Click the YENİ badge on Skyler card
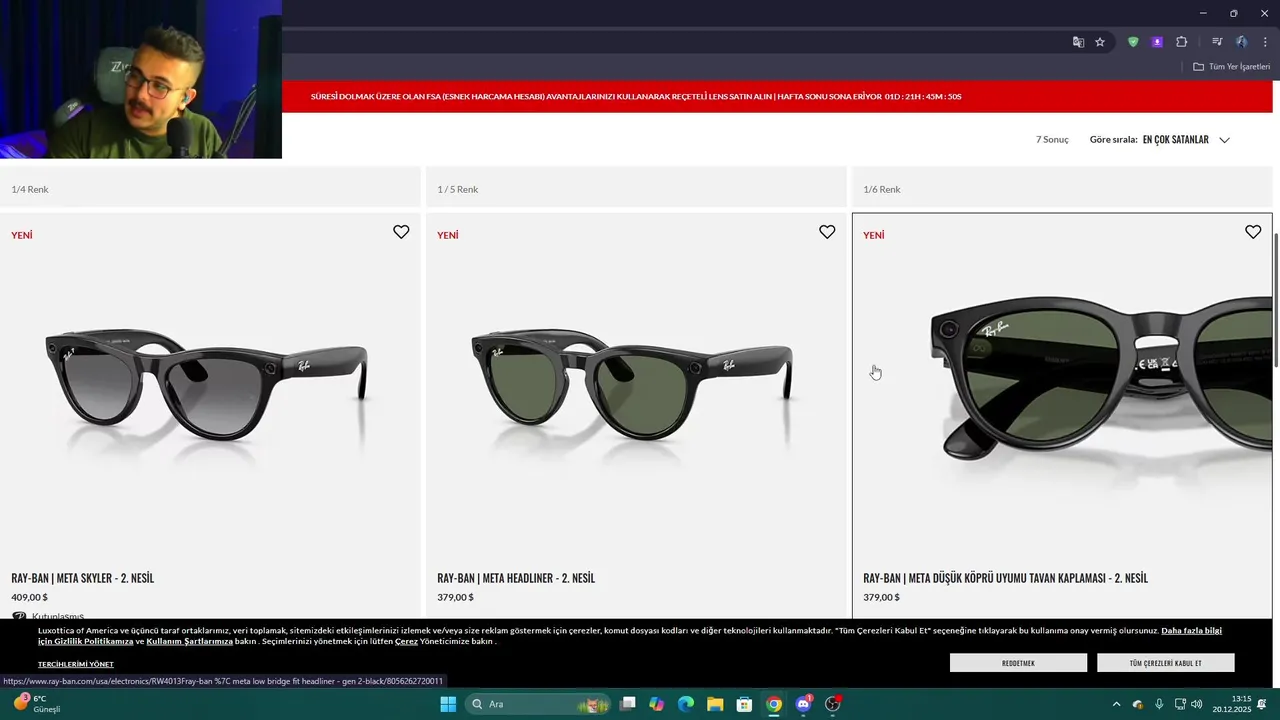 pyautogui.click(x=22, y=235)
